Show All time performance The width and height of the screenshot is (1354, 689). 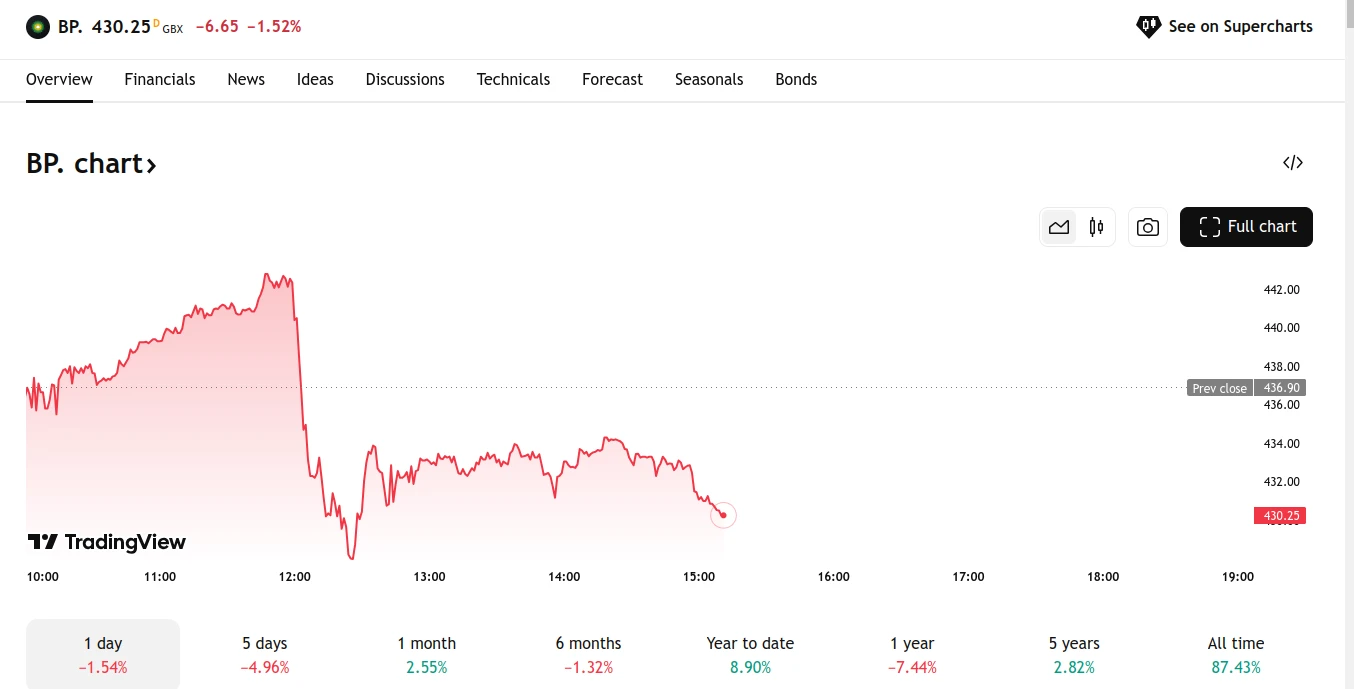(1236, 654)
